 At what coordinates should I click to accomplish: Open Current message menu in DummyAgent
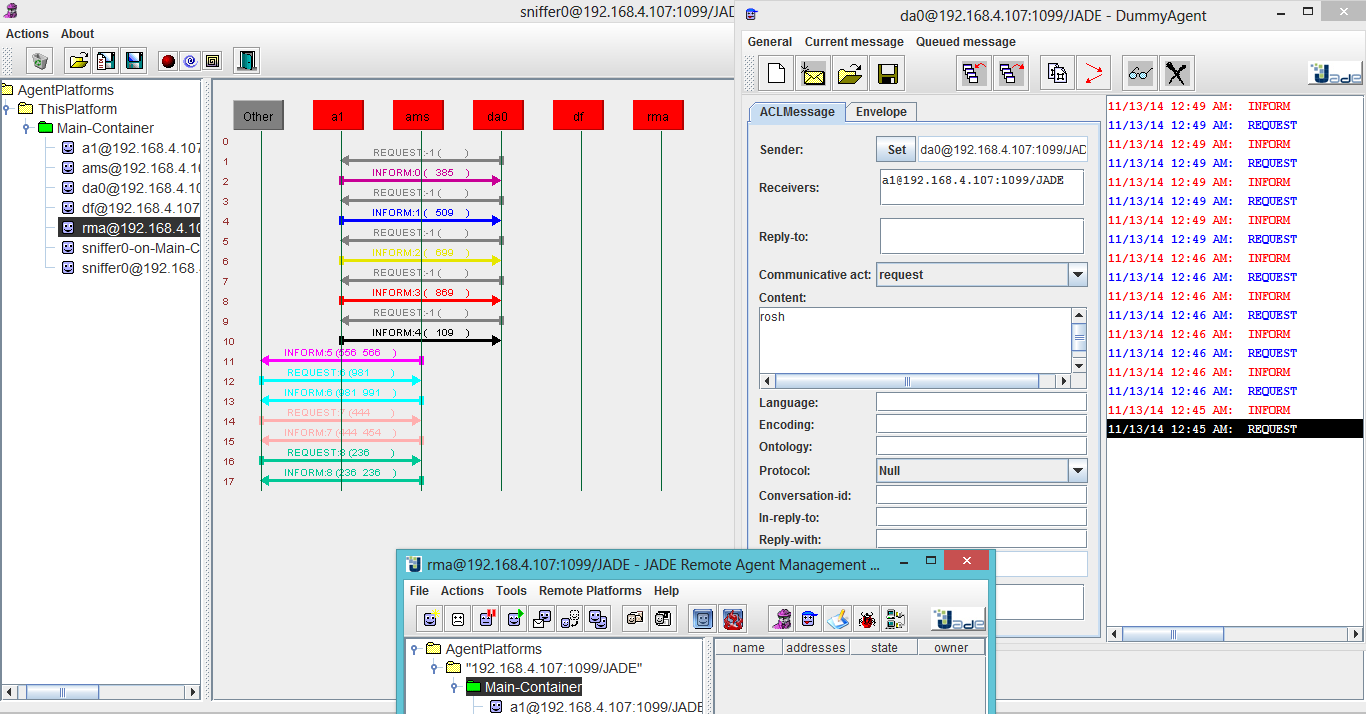tap(854, 42)
